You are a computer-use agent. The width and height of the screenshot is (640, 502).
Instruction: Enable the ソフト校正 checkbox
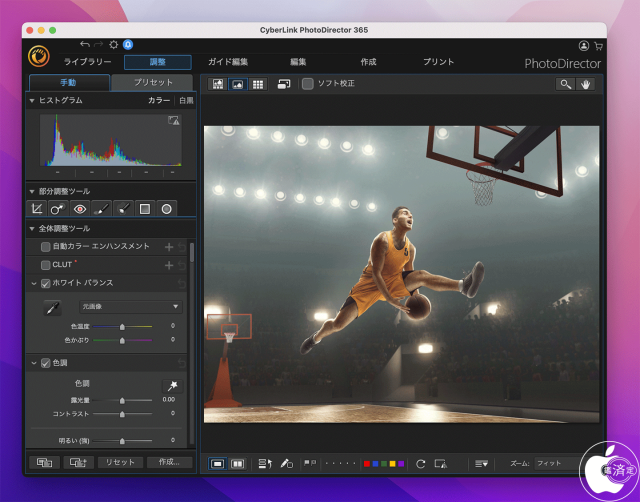[x=308, y=84]
